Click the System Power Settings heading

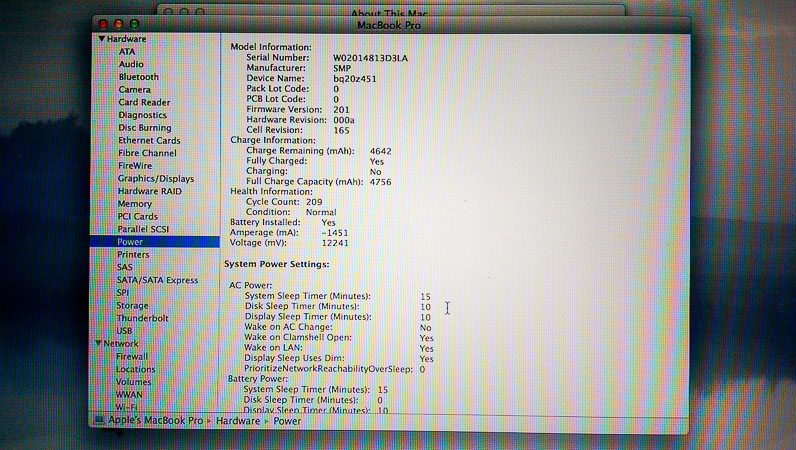tap(277, 264)
